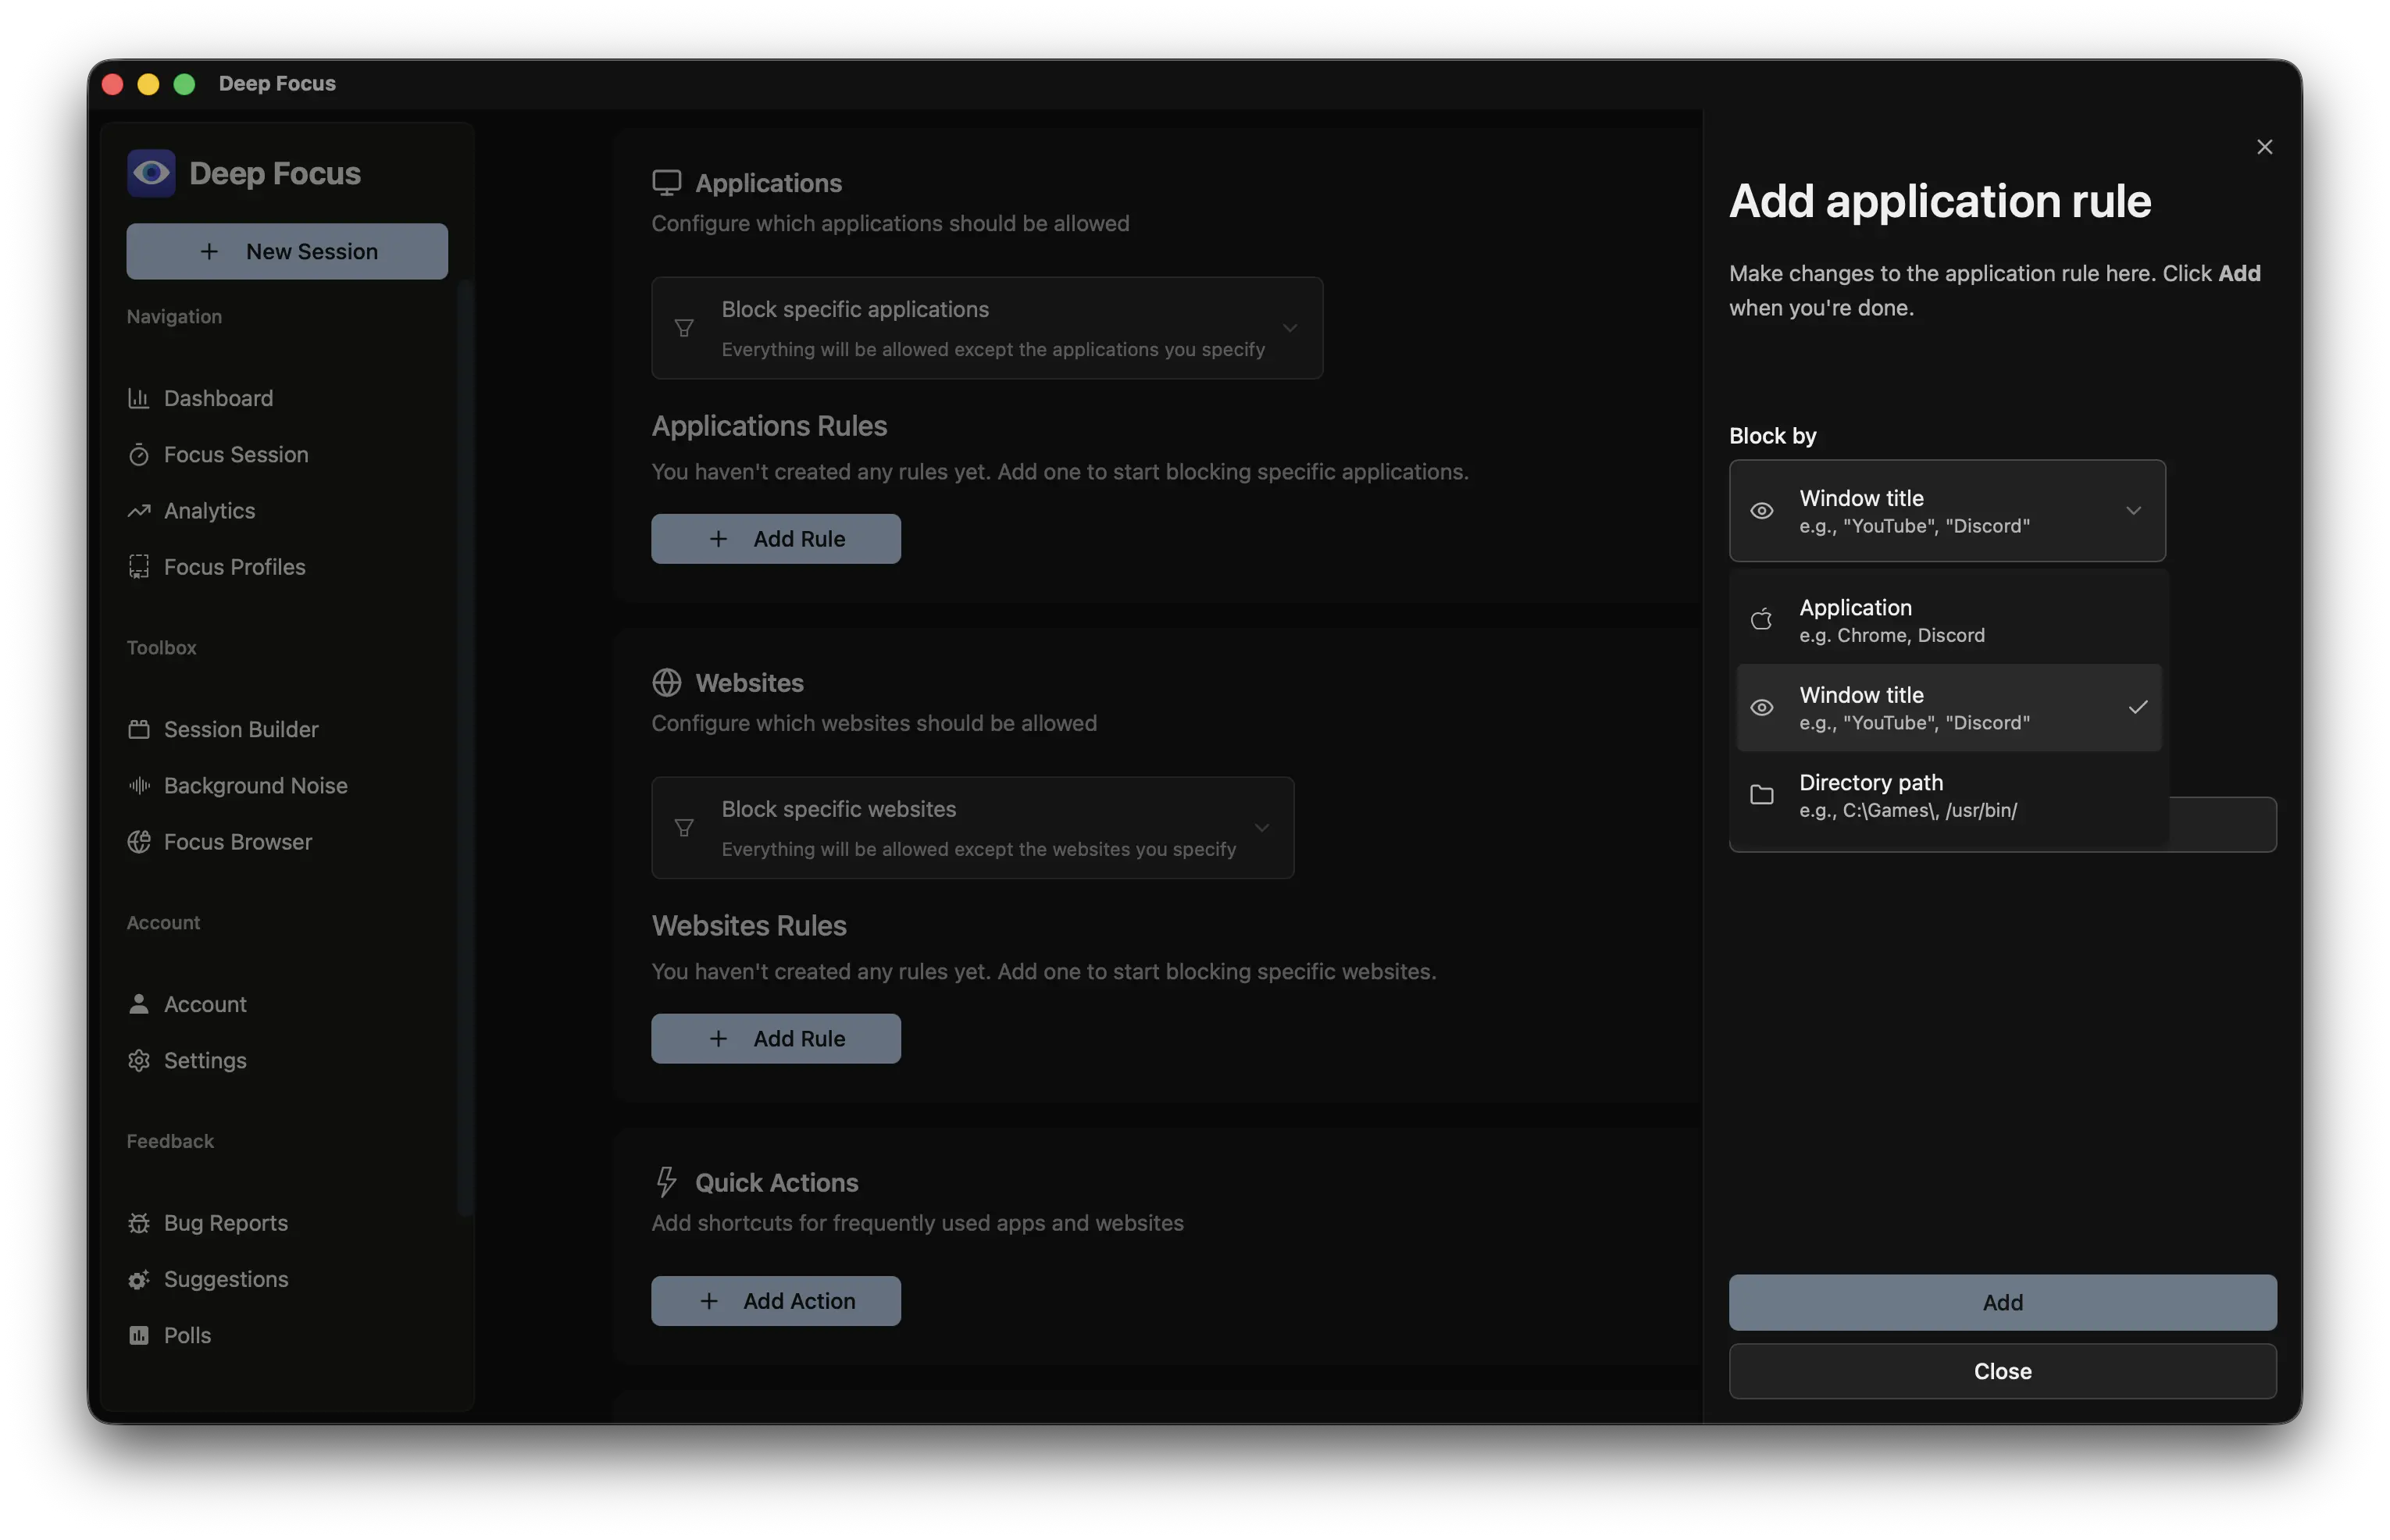Click the Settings gear icon
Viewport: 2390px width, 1540px height.
[x=138, y=1060]
